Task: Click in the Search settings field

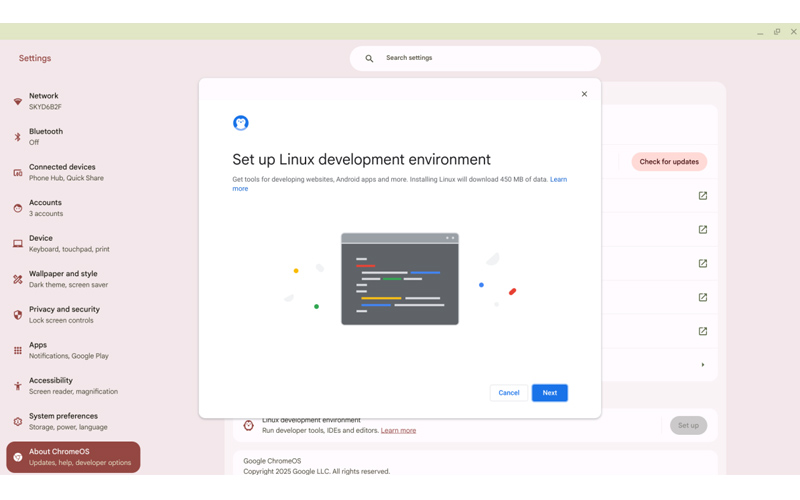Action: pos(475,58)
